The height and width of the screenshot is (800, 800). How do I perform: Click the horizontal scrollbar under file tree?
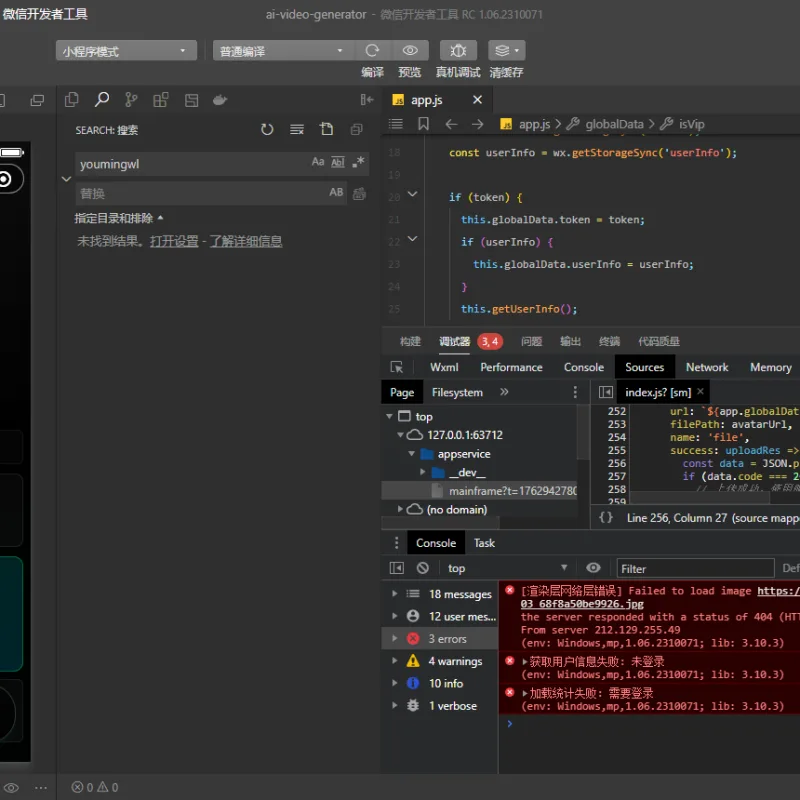(441, 522)
